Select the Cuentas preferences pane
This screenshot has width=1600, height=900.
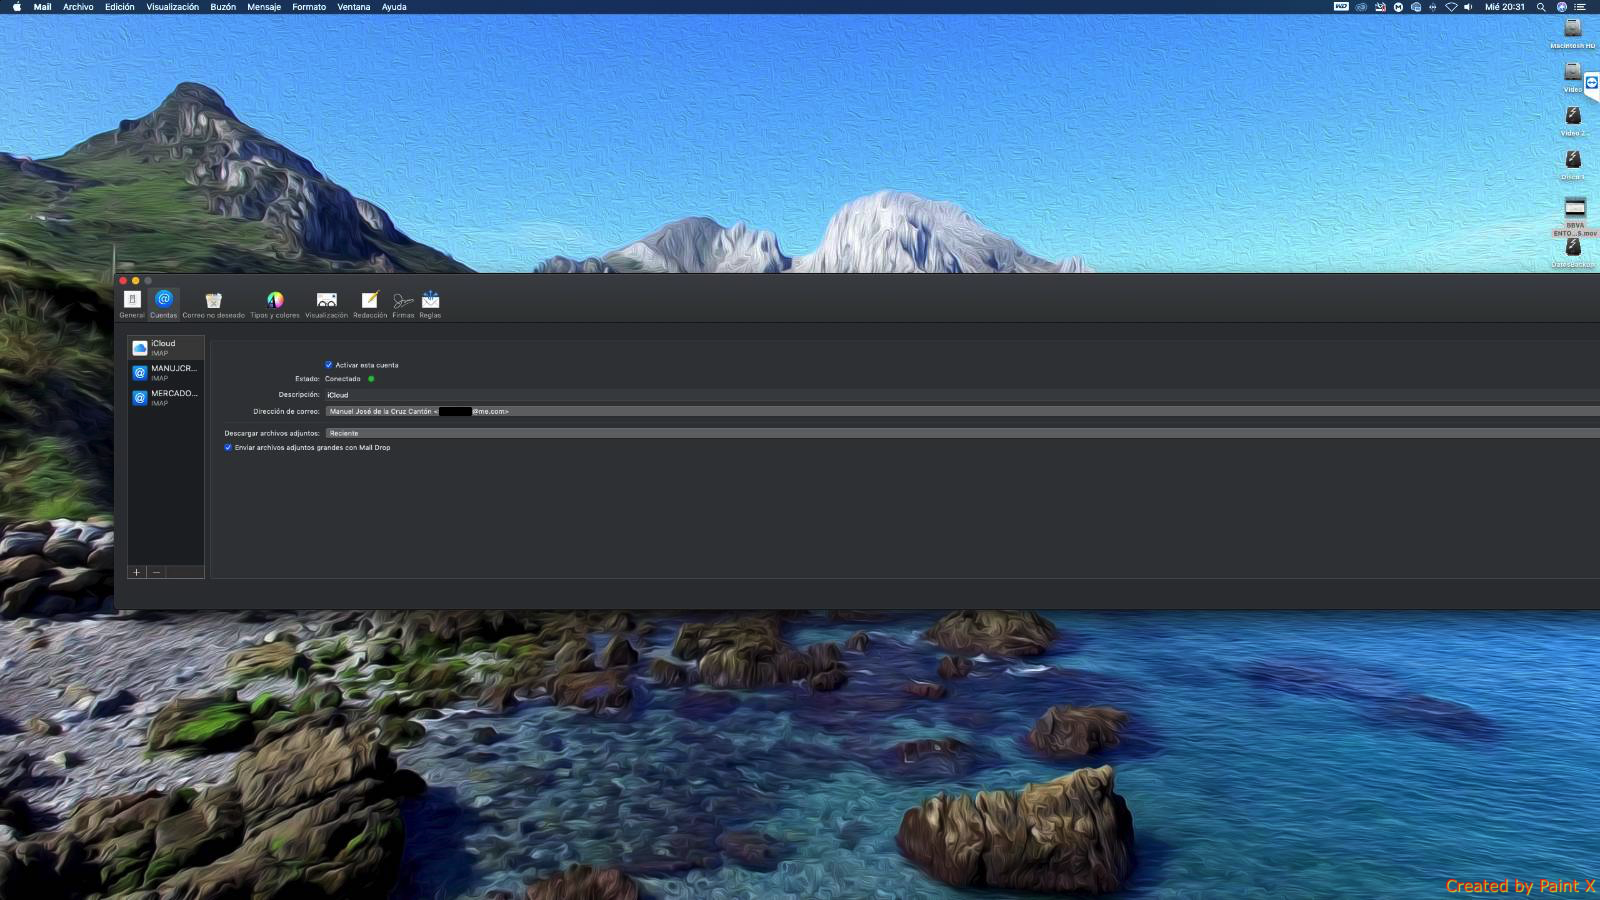tap(163, 303)
